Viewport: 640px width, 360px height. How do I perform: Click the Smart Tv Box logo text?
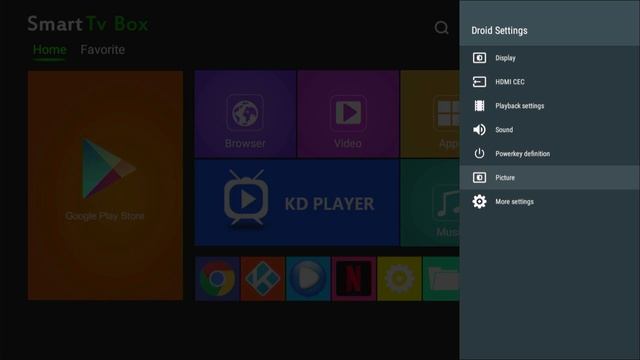[88, 24]
